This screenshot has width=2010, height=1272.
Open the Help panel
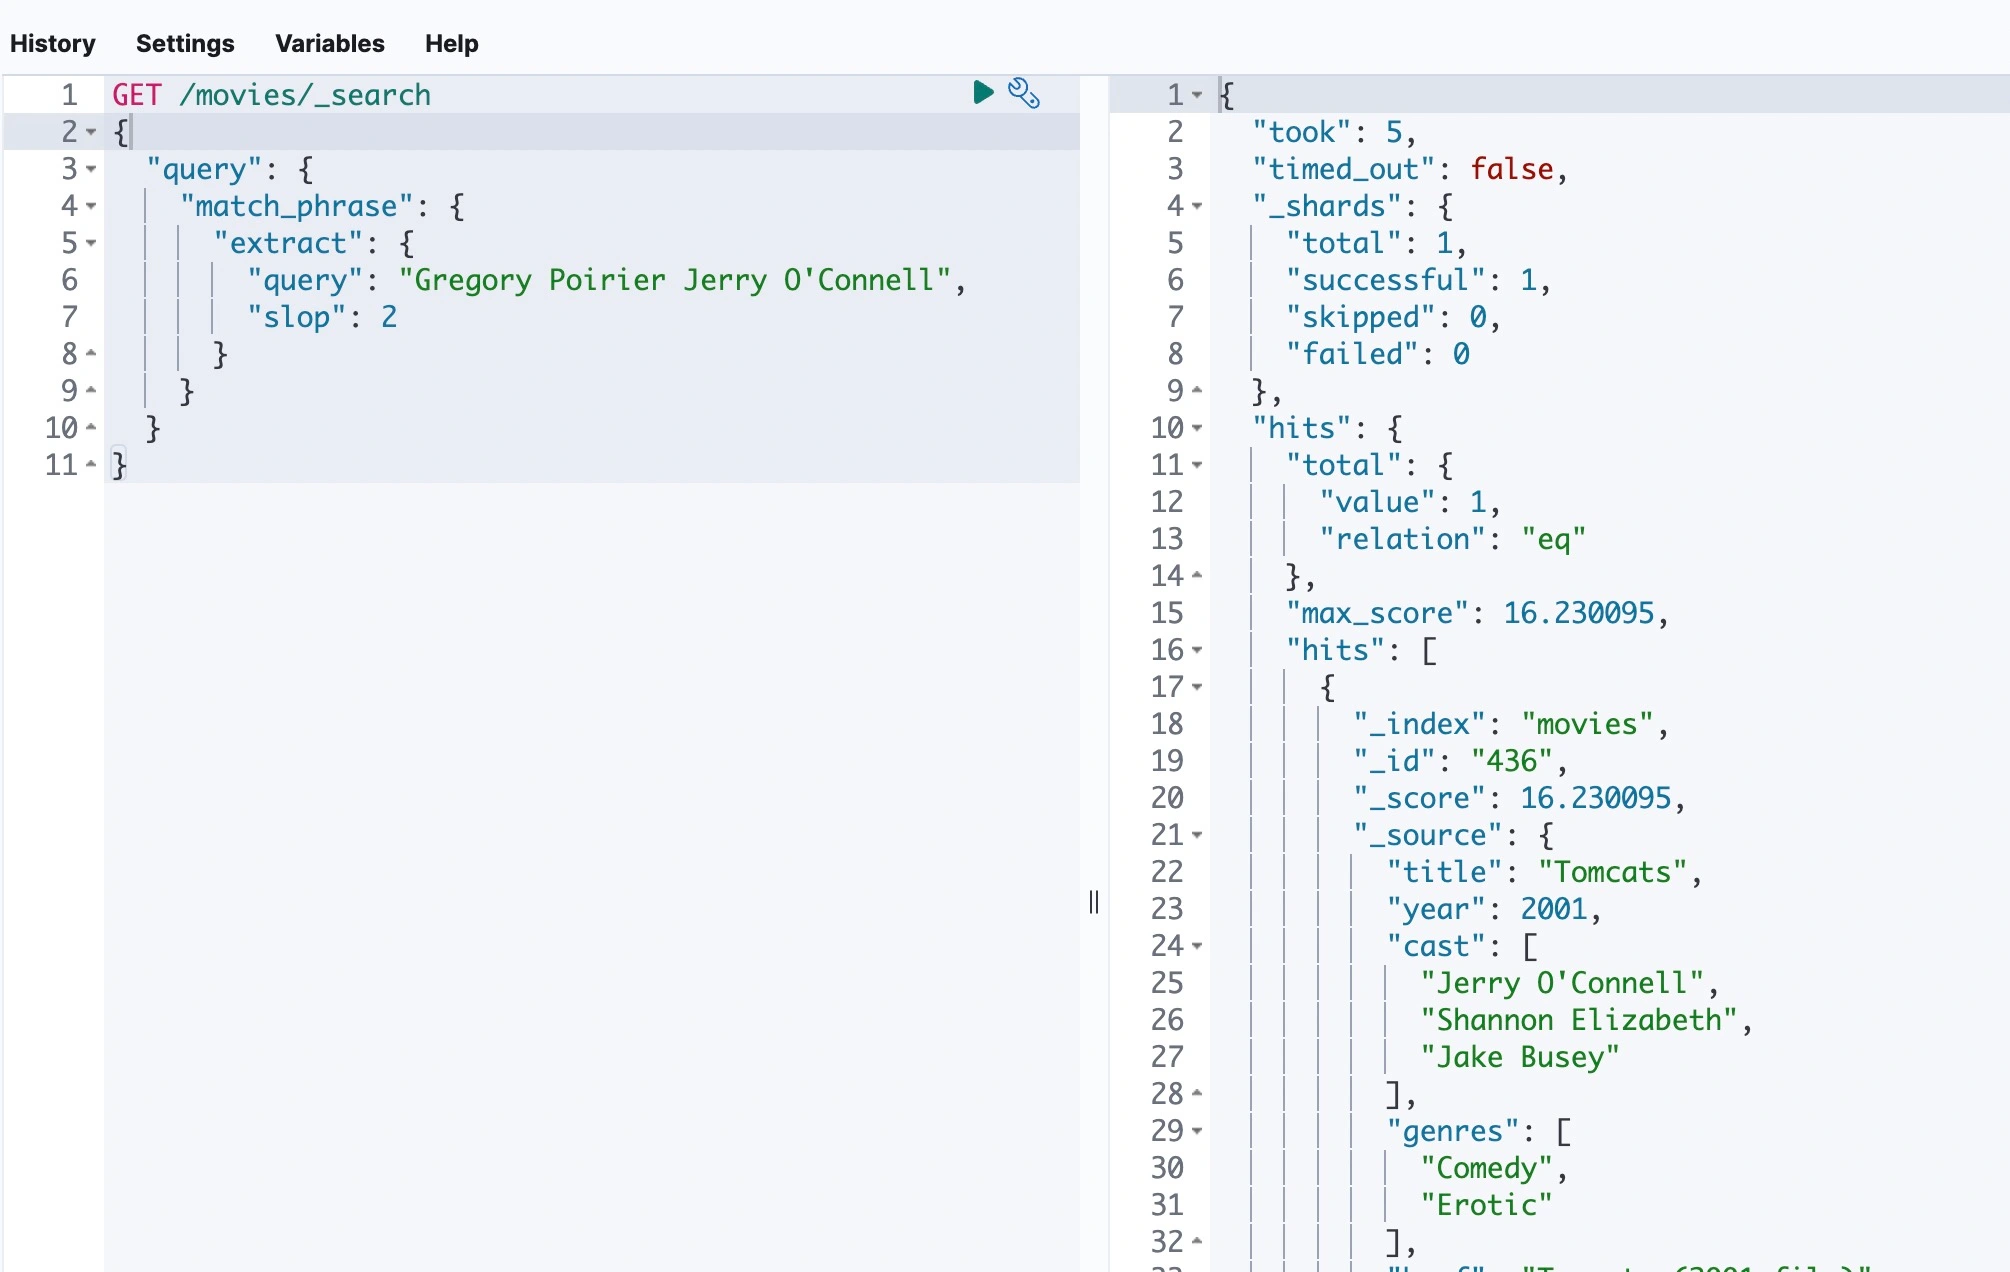(x=451, y=44)
